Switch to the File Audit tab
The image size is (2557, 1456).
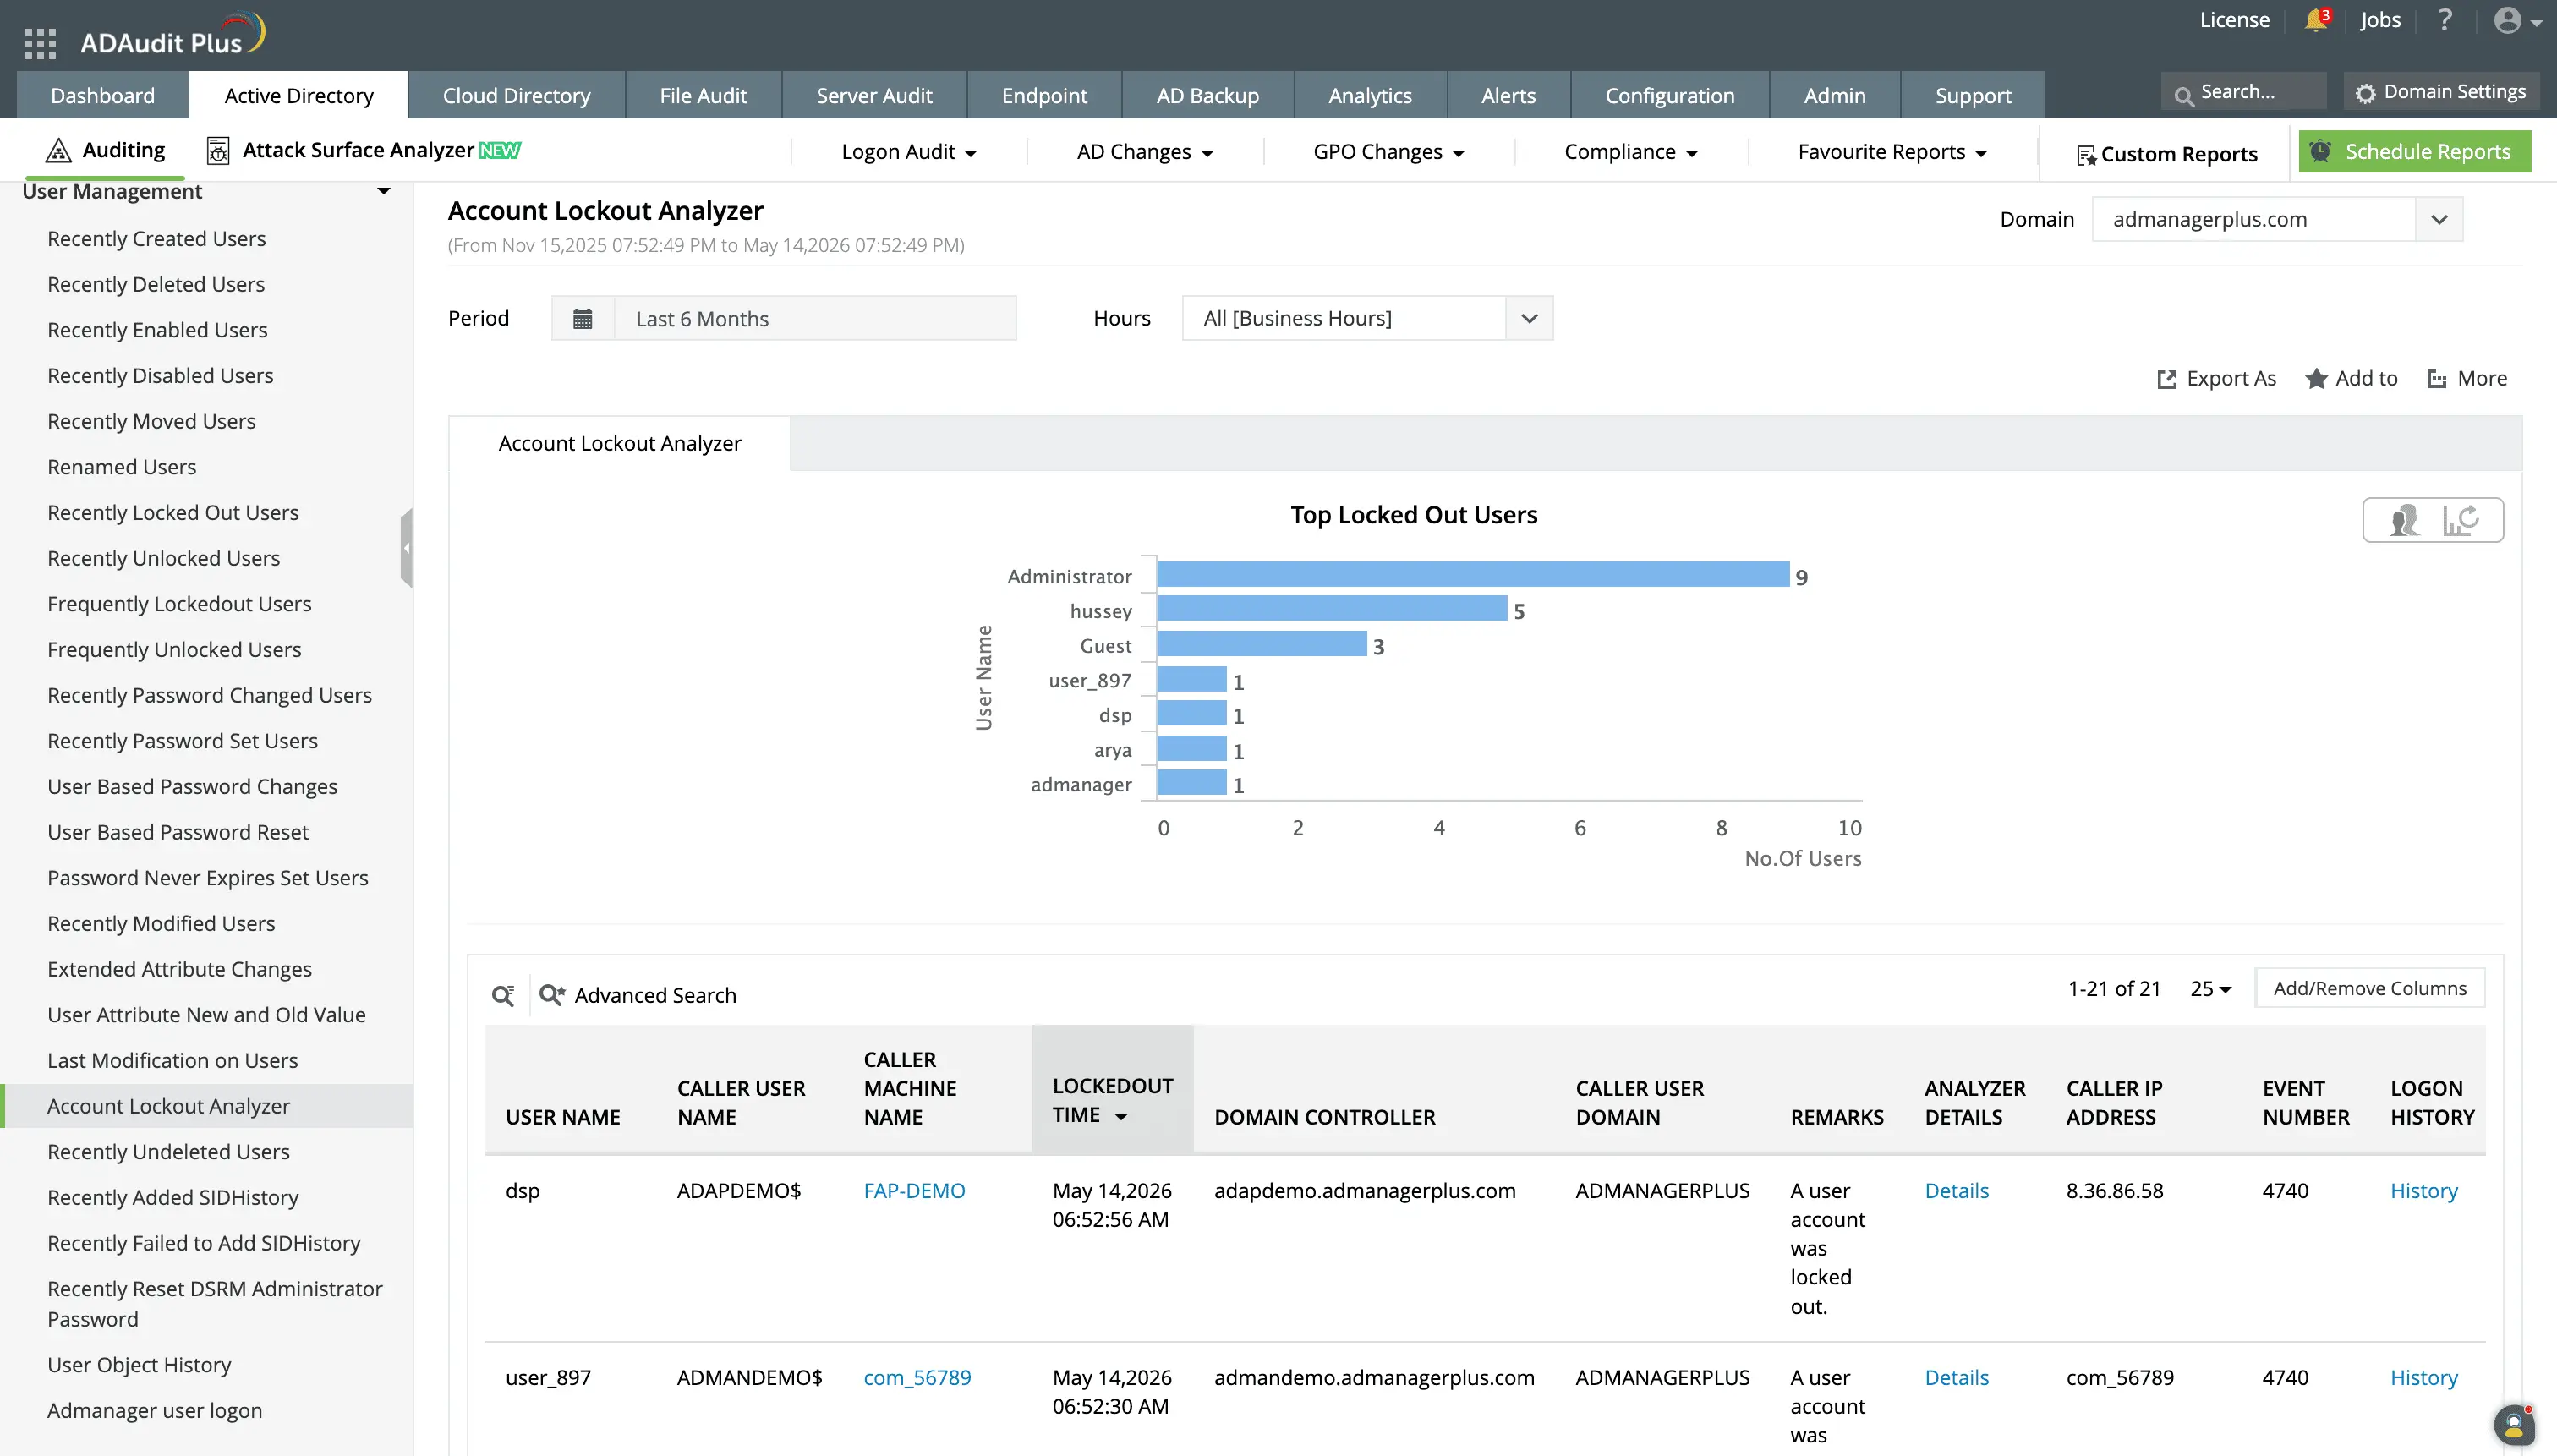point(703,96)
